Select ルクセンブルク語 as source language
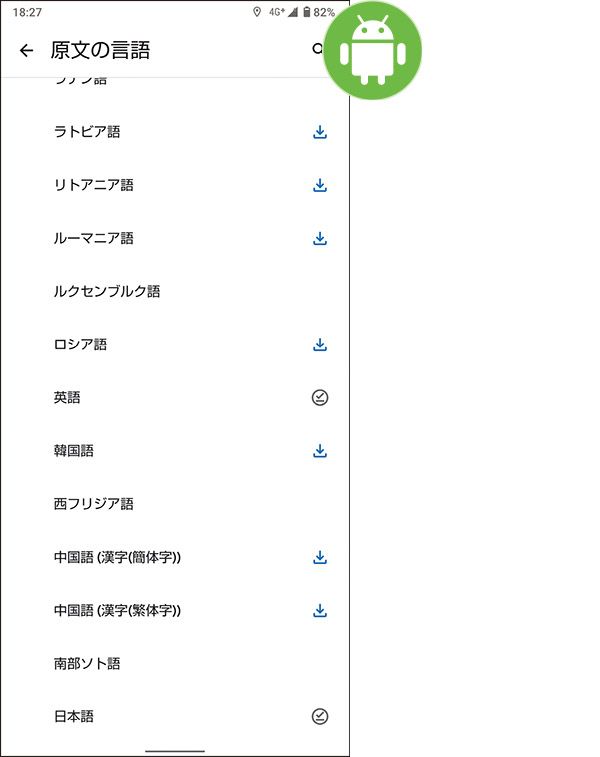 click(x=175, y=291)
